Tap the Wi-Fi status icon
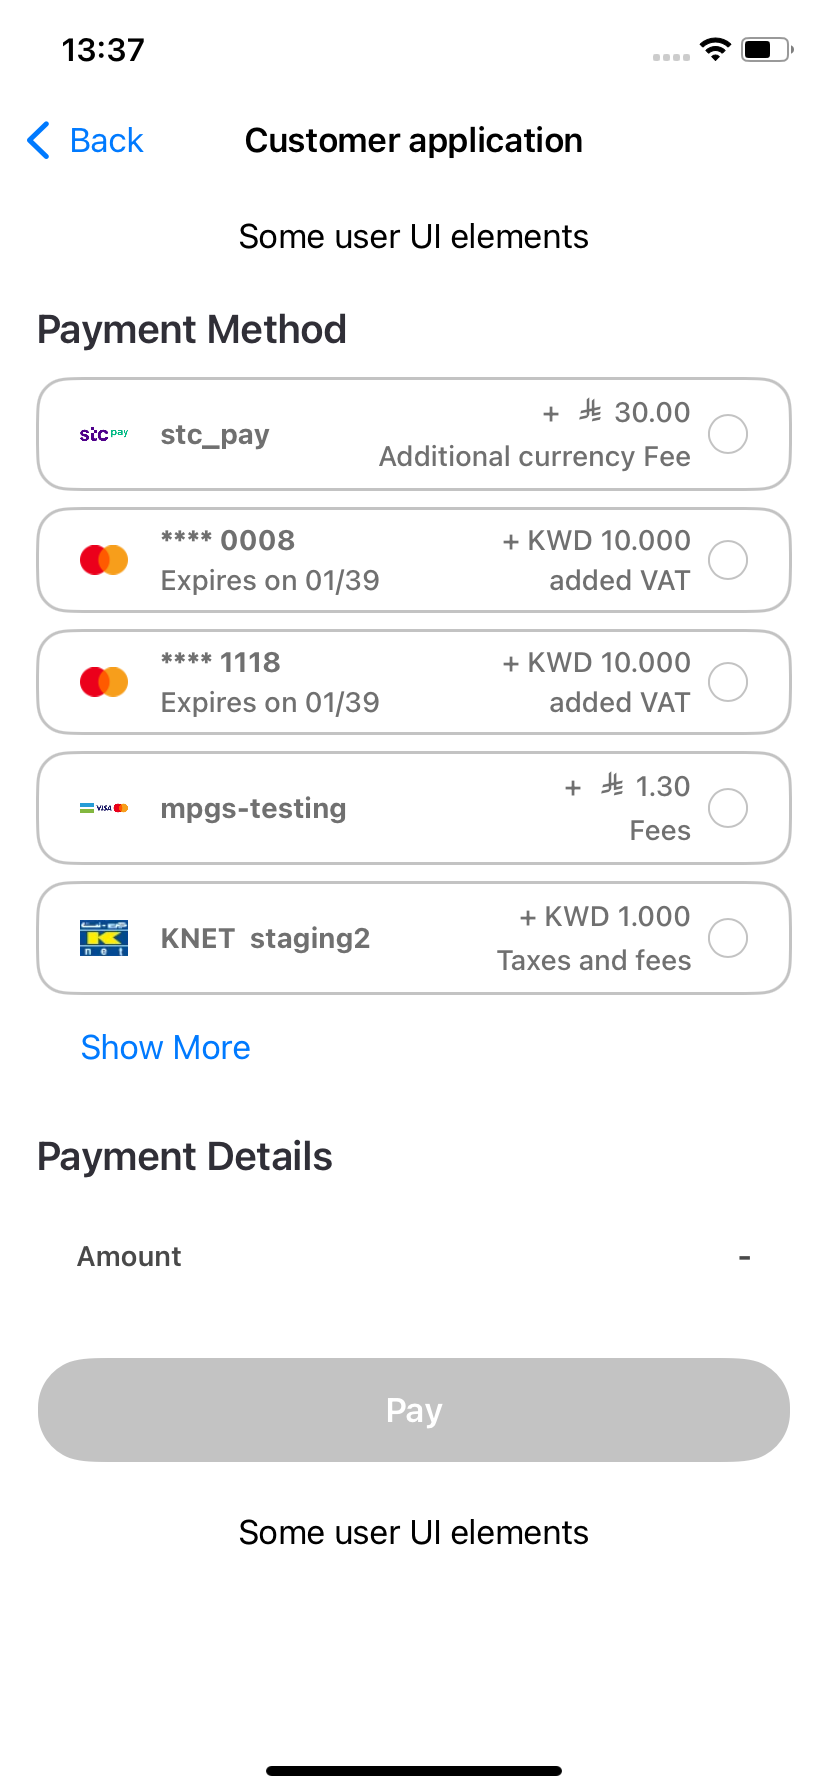 pyautogui.click(x=715, y=49)
